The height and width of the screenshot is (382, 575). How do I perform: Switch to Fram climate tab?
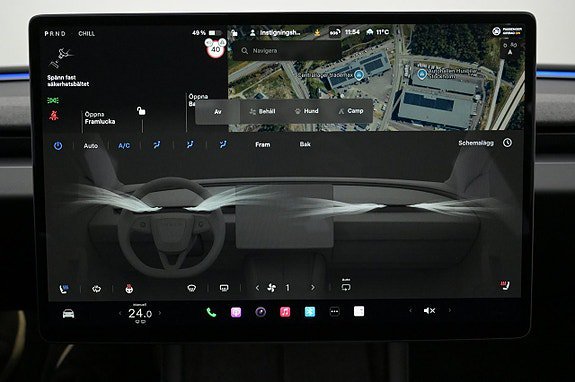(x=263, y=144)
